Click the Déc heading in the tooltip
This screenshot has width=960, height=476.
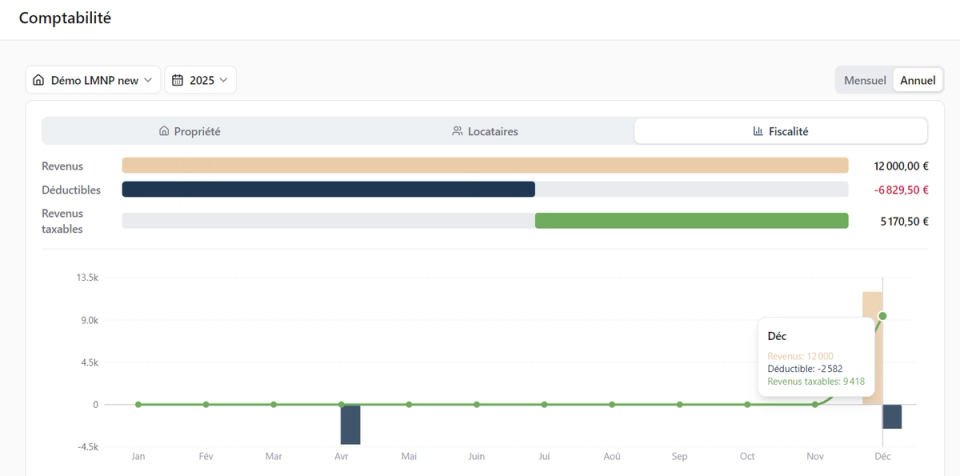pyautogui.click(x=777, y=336)
